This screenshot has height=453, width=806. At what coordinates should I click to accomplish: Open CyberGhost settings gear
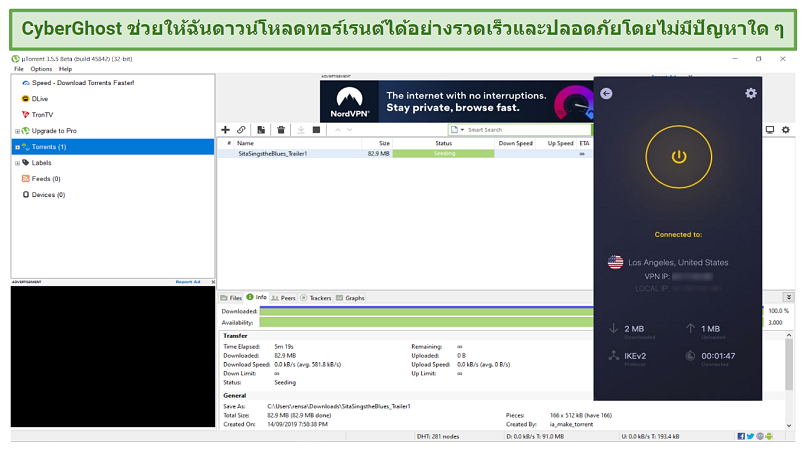750,93
